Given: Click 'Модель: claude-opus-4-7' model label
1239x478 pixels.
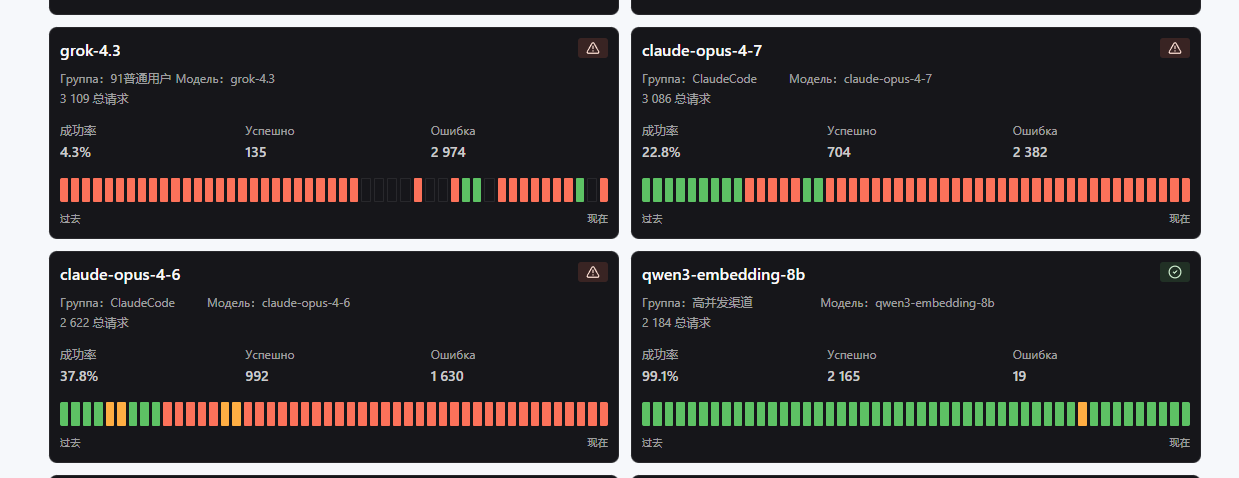Looking at the screenshot, I should pos(860,79).
